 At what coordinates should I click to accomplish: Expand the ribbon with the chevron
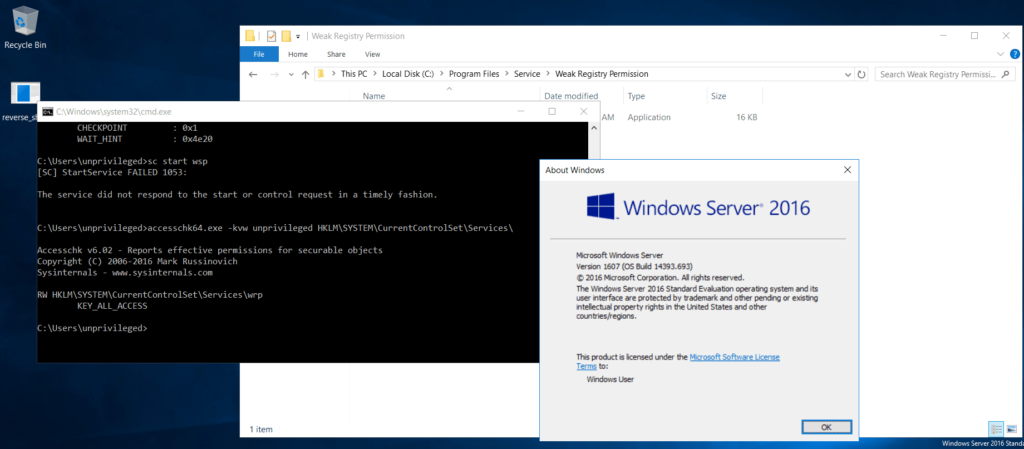[1001, 54]
